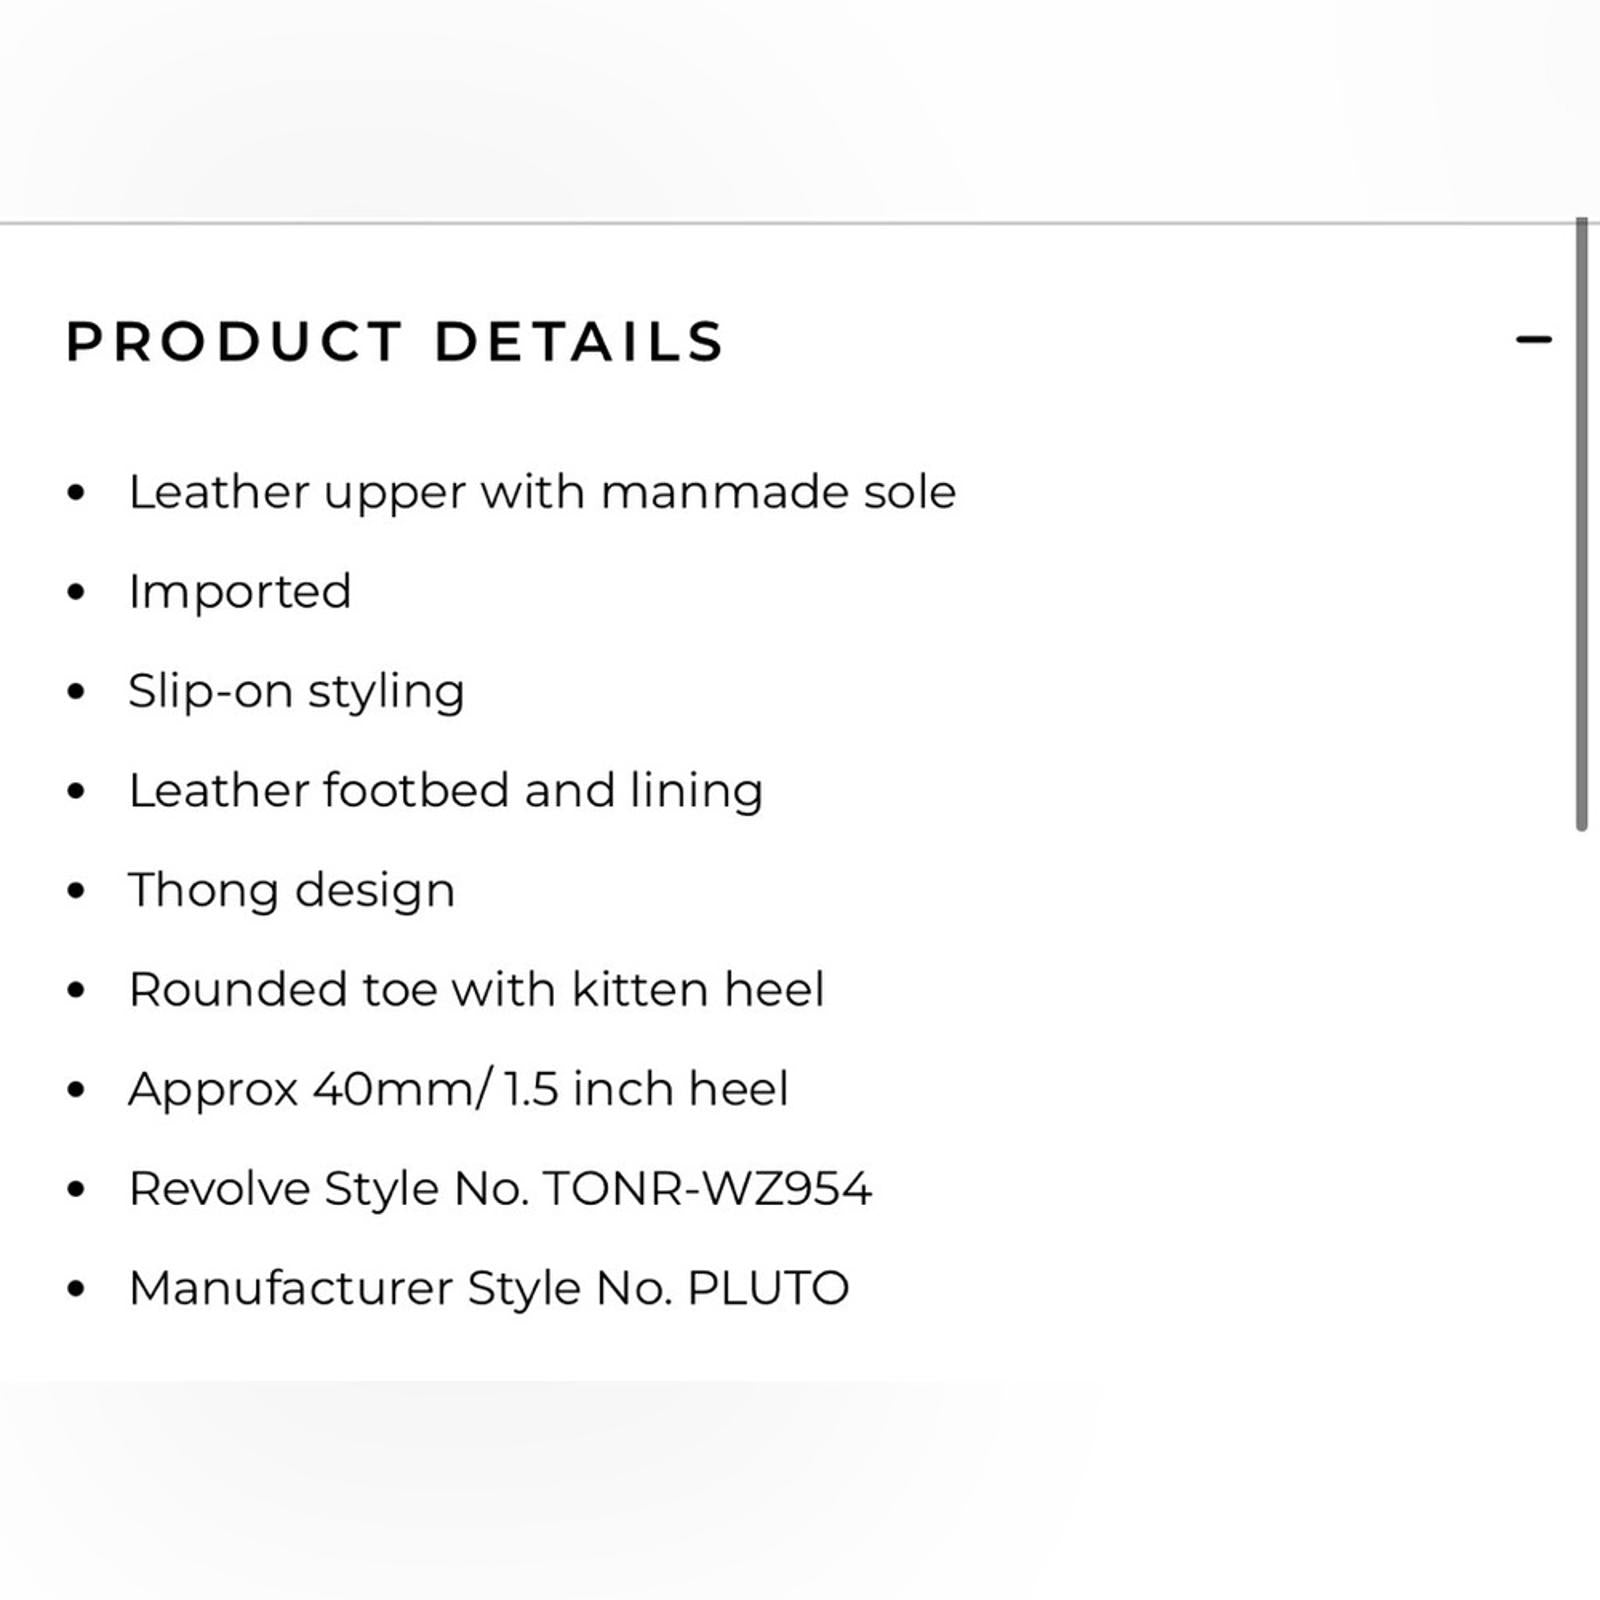
Task: Click the bullet beside Revolve Style No
Action: point(76,1188)
